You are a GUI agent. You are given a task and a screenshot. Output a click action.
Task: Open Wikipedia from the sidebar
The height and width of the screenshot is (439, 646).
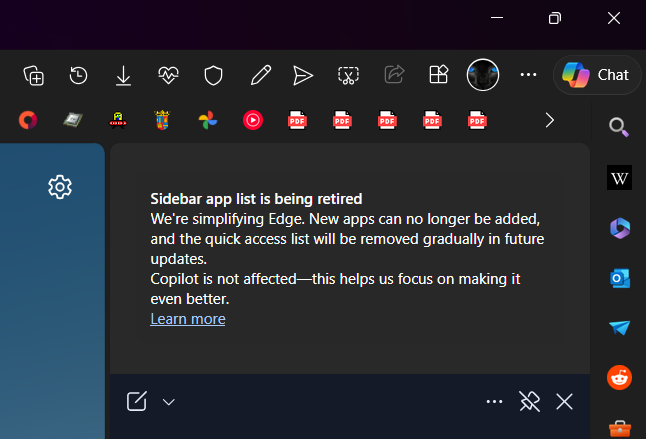tap(619, 178)
